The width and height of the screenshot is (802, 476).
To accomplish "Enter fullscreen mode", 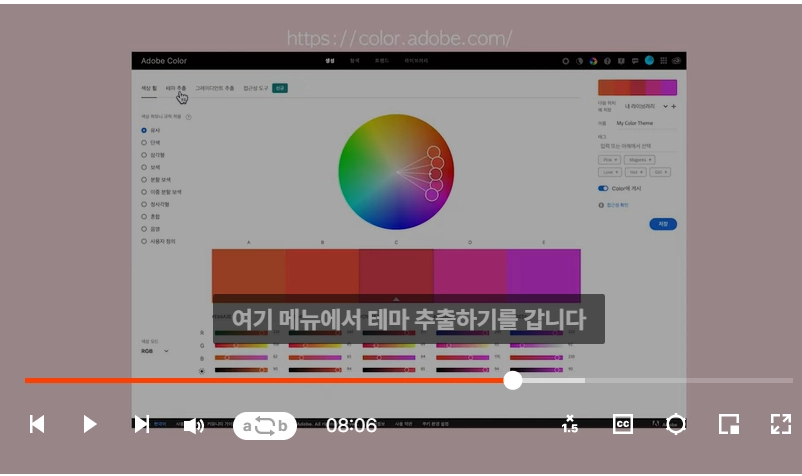I will 781,424.
